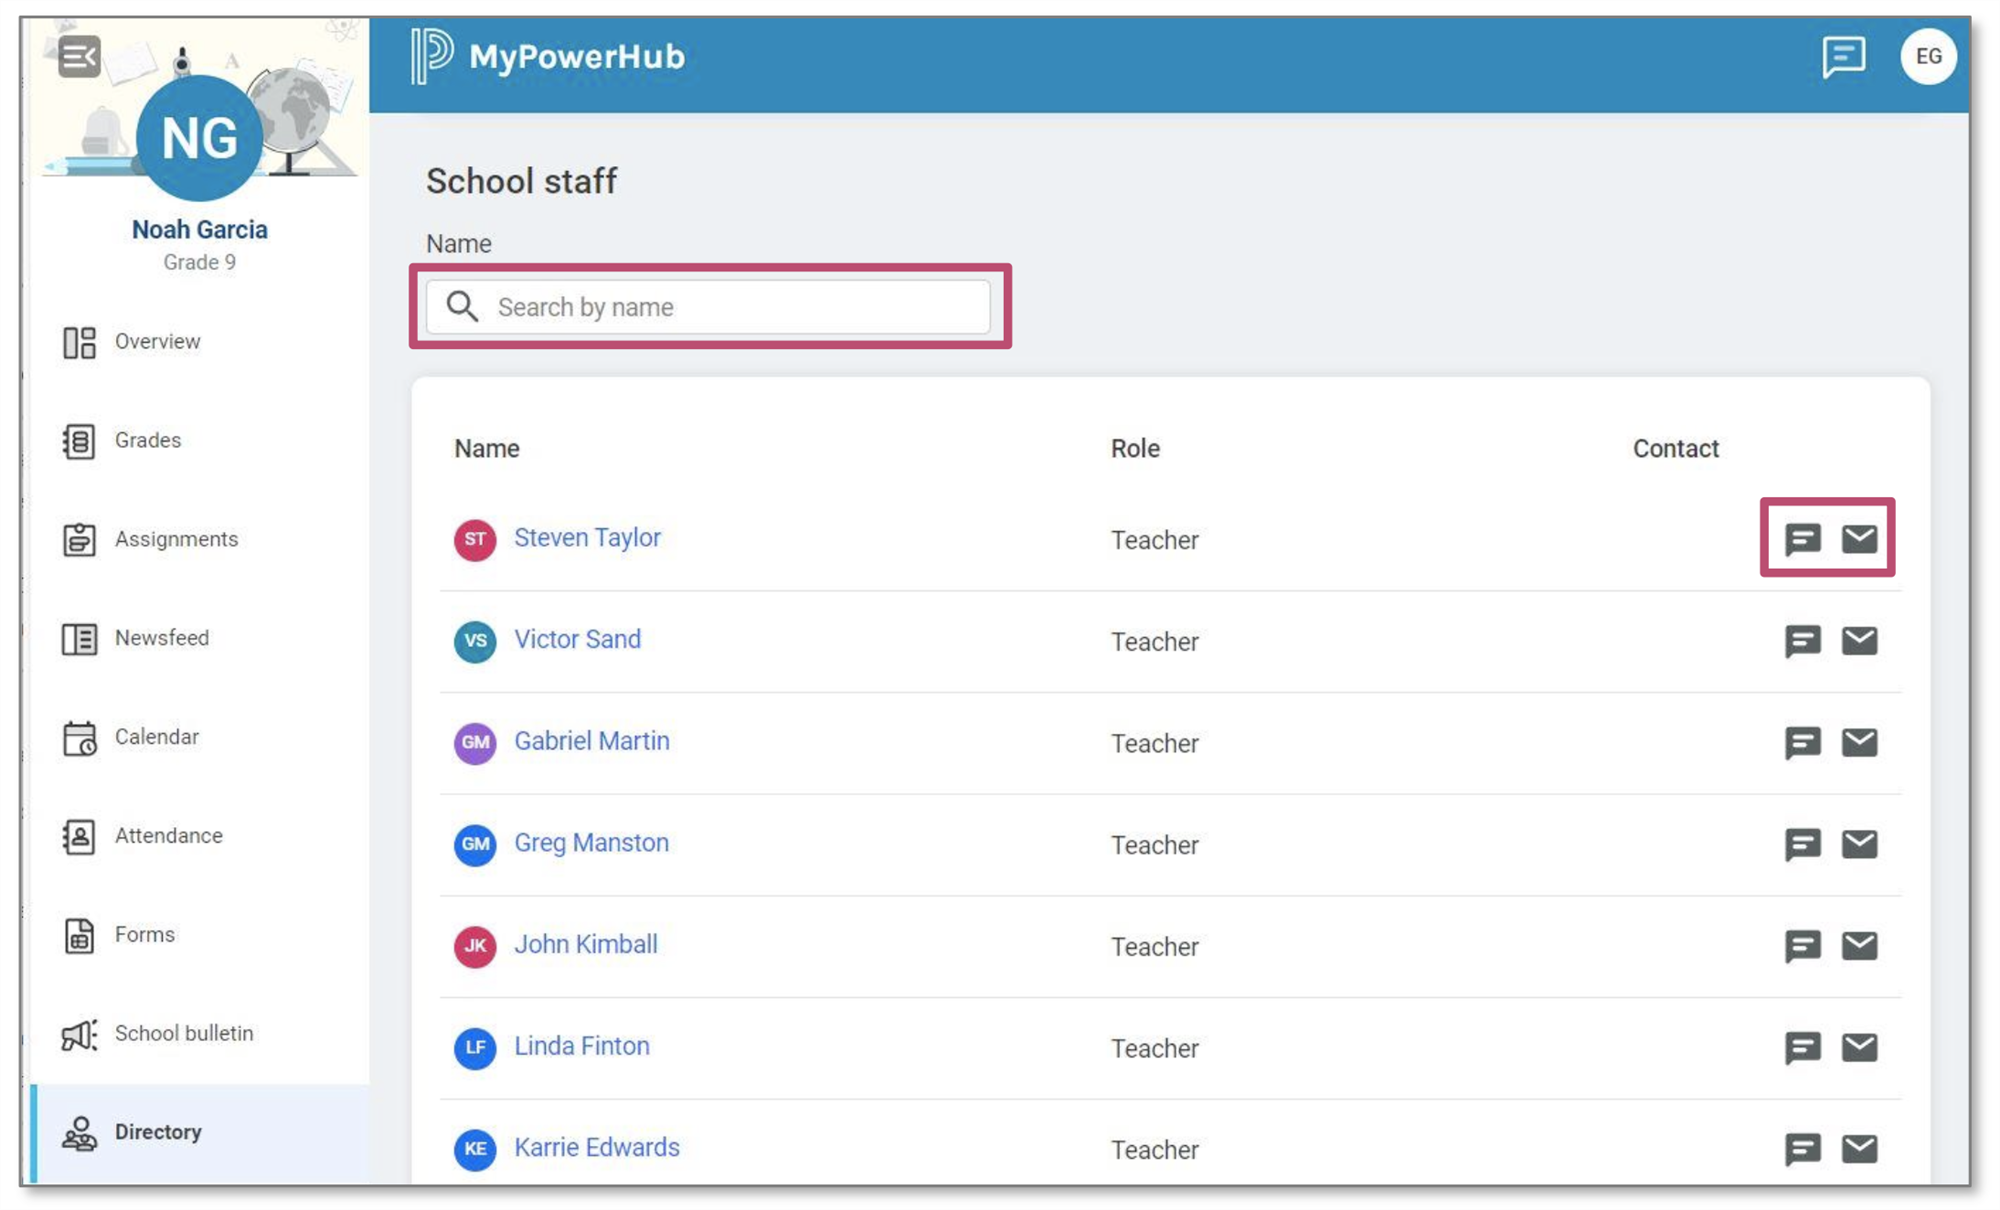Send chat message to Steven Taylor

1803,539
